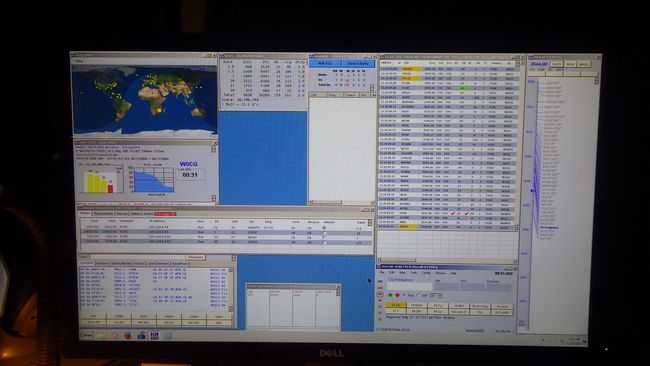Screen dimensions: 650x366
Task: Open the Config menu in entry window
Action: click(x=426, y=273)
